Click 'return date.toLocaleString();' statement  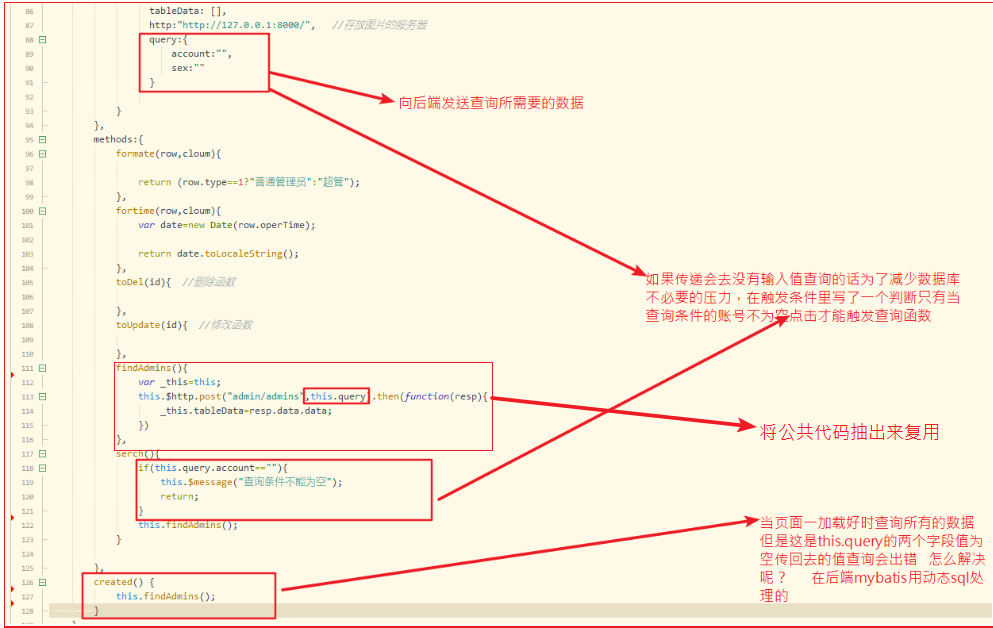pos(218,254)
